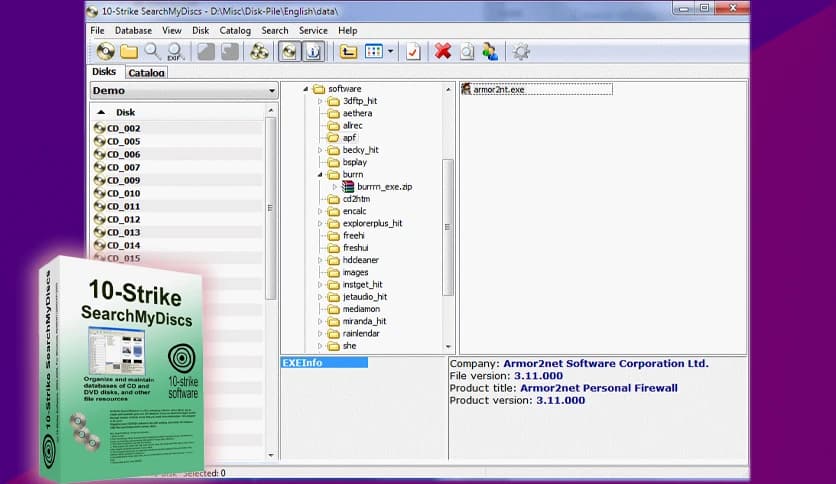This screenshot has width=836, height=484.
Task: Select disk CD_012
Action: (x=123, y=219)
